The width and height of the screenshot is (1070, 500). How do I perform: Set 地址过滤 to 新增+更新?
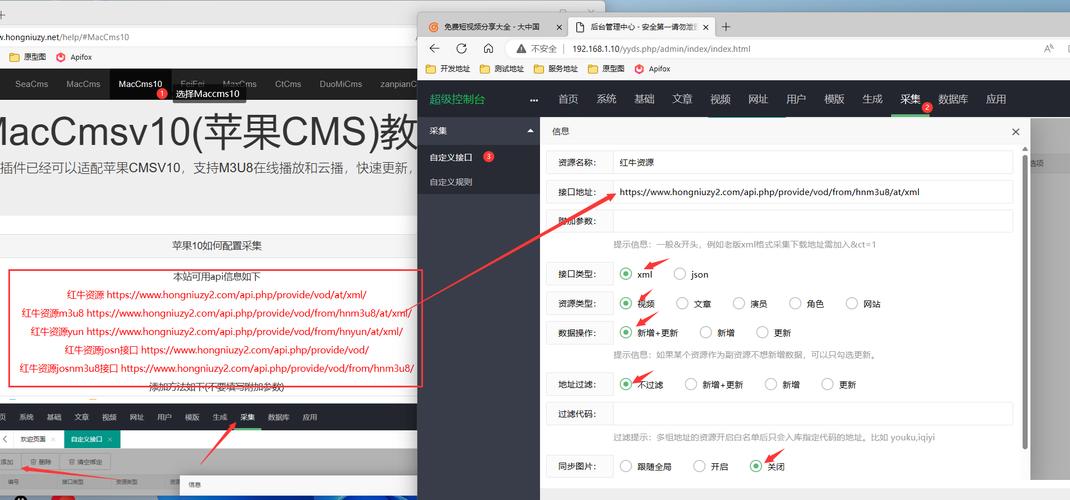691,384
